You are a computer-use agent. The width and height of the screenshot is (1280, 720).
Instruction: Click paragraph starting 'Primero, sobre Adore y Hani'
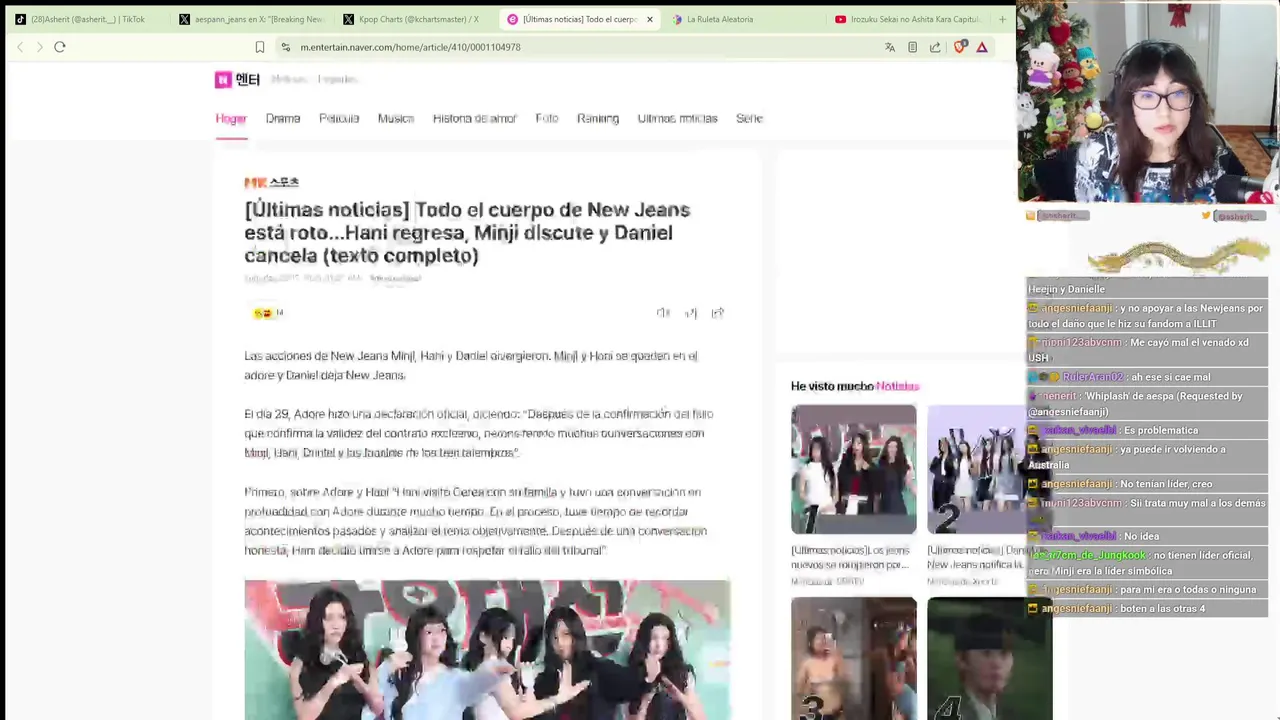click(x=476, y=521)
